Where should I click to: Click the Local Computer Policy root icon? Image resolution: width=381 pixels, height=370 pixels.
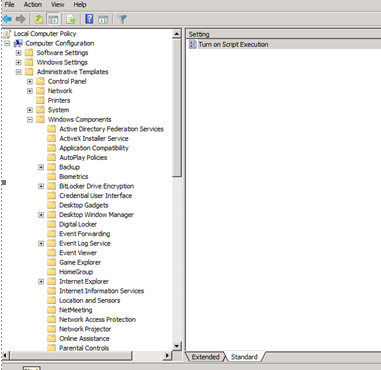point(7,33)
